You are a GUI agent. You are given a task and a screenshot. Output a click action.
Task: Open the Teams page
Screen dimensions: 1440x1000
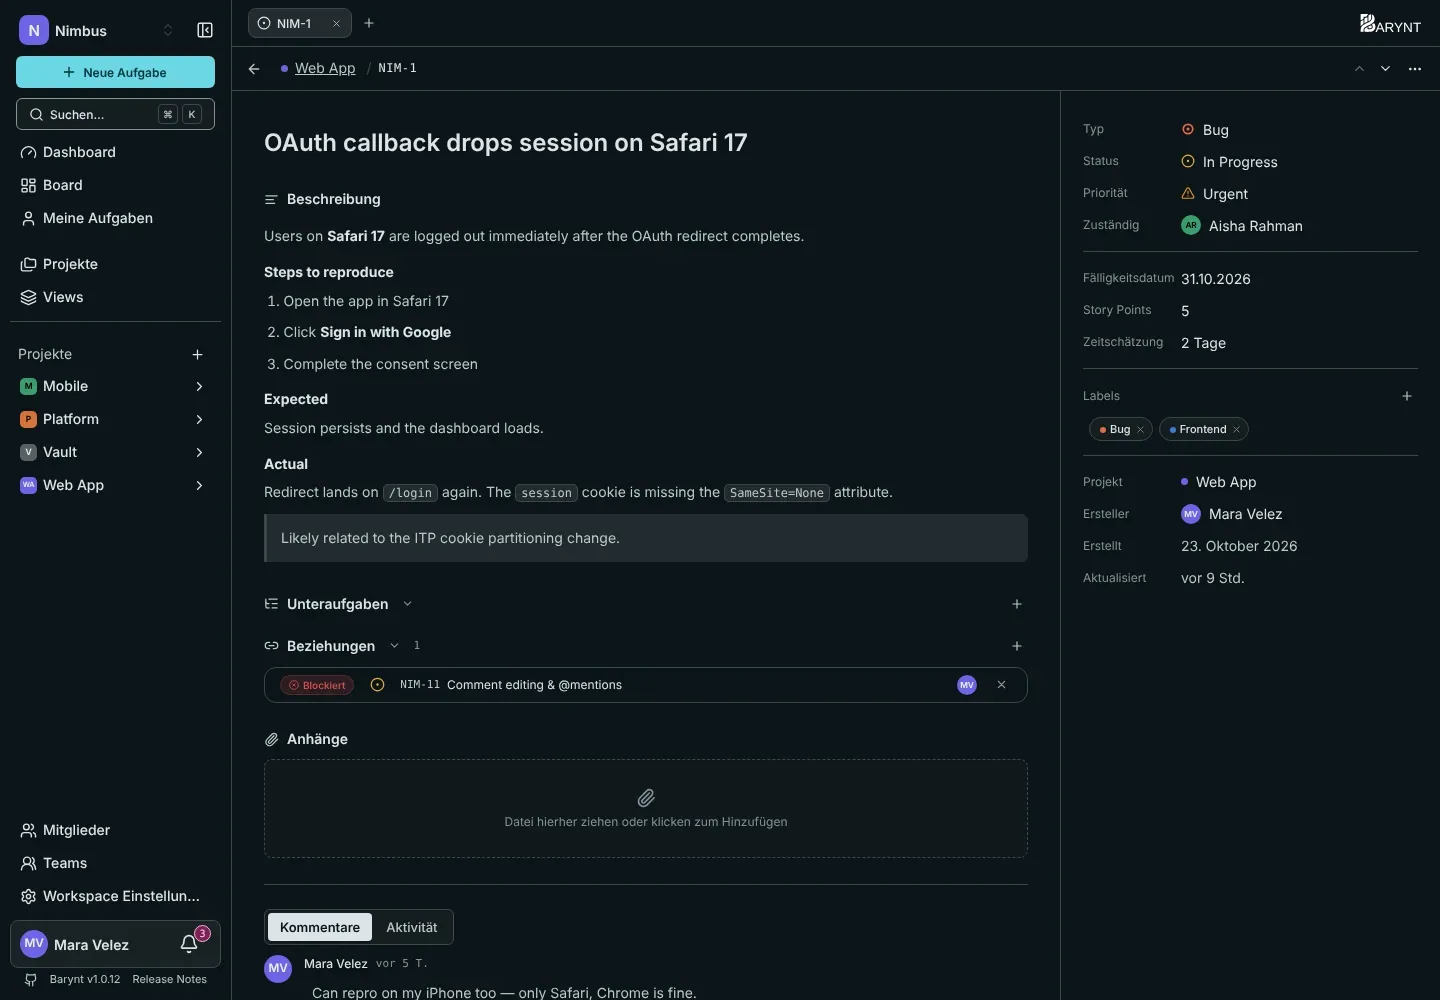115,863
